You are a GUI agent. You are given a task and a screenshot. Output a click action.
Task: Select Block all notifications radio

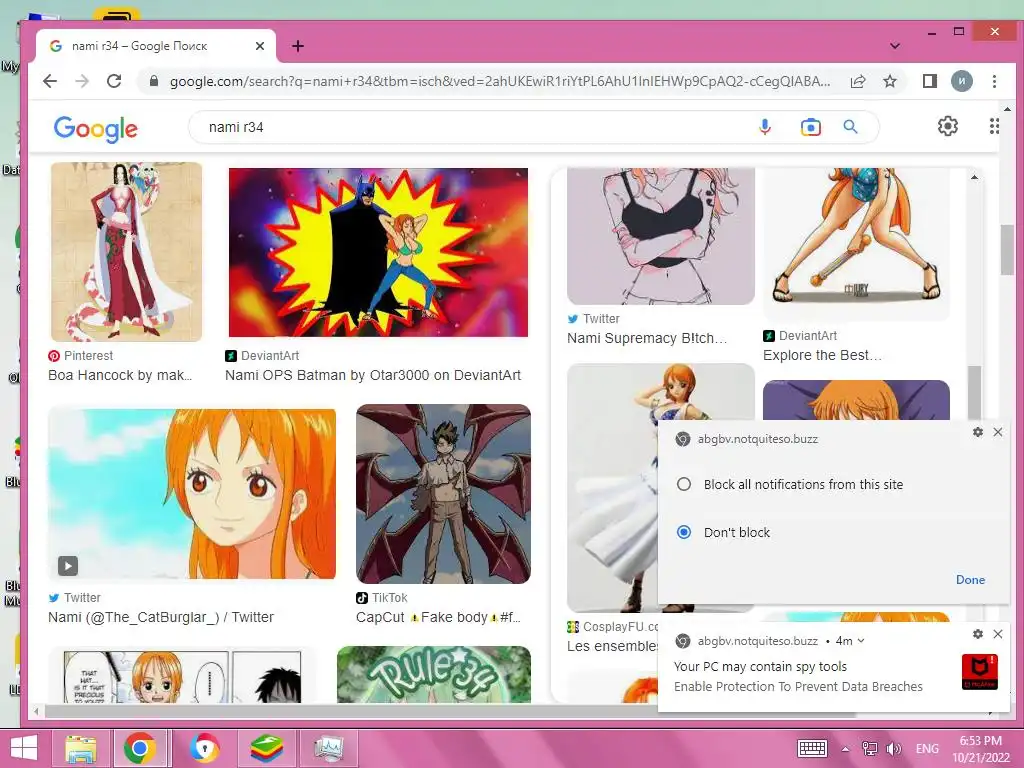(x=684, y=485)
